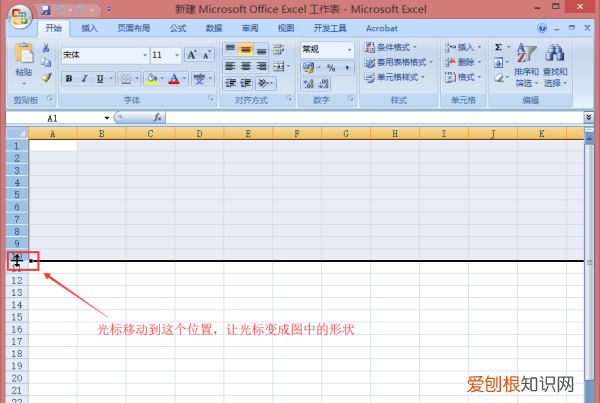
Task: Switch to 视图 ribbon tab
Action: click(x=286, y=28)
